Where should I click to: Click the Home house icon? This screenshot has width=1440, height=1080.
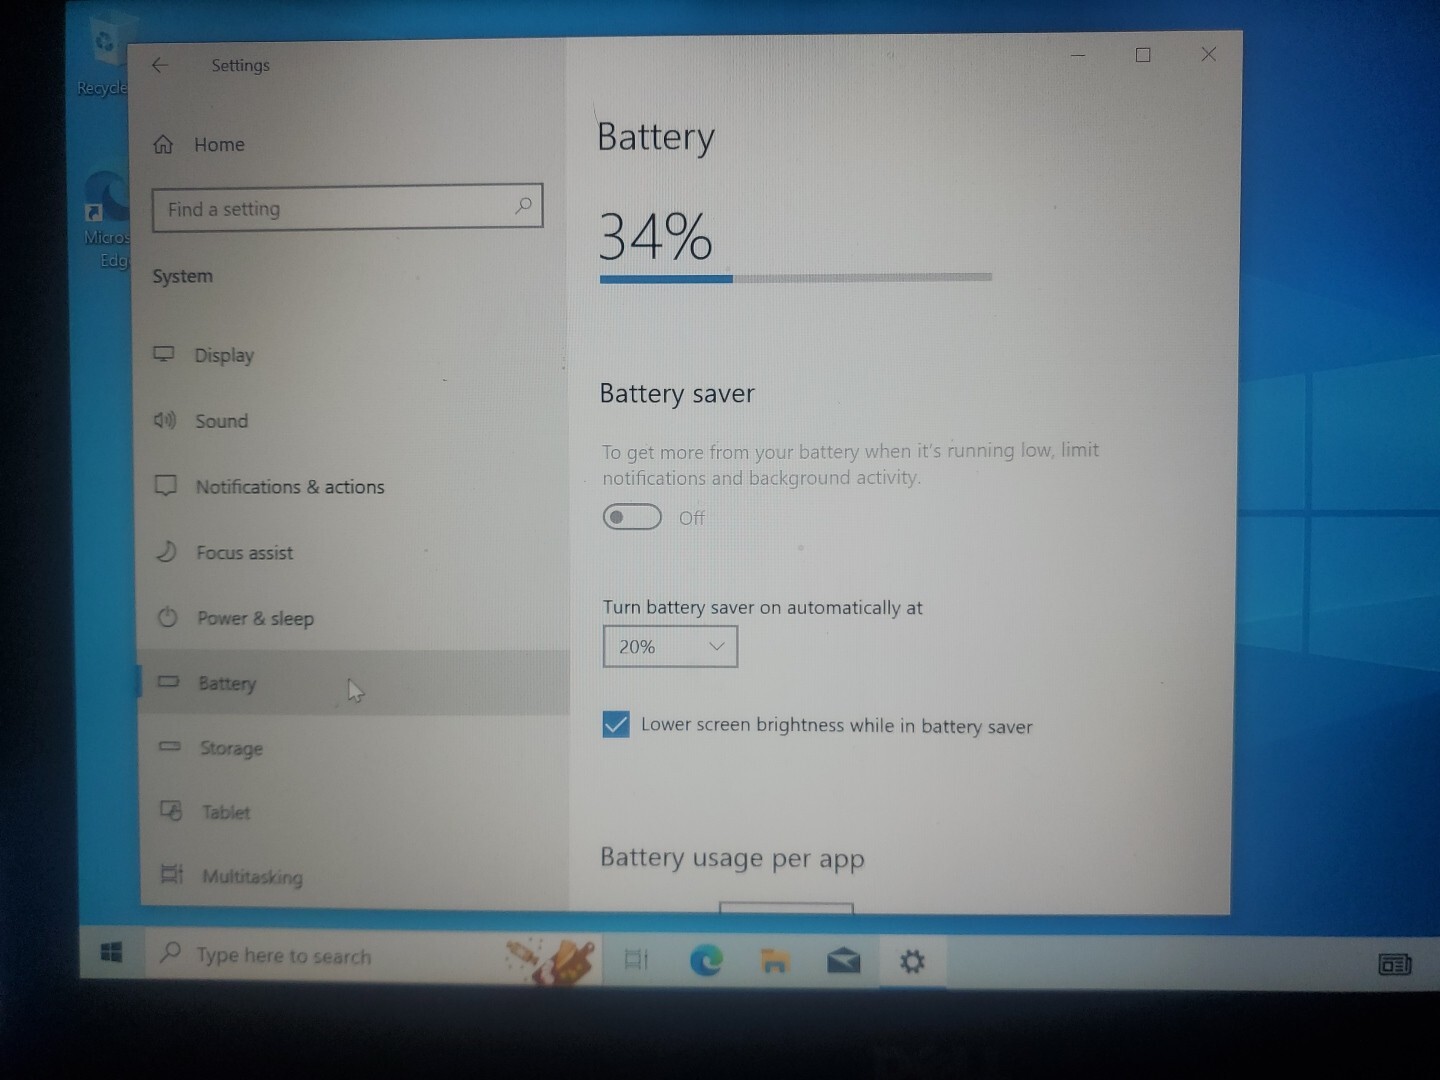(163, 145)
